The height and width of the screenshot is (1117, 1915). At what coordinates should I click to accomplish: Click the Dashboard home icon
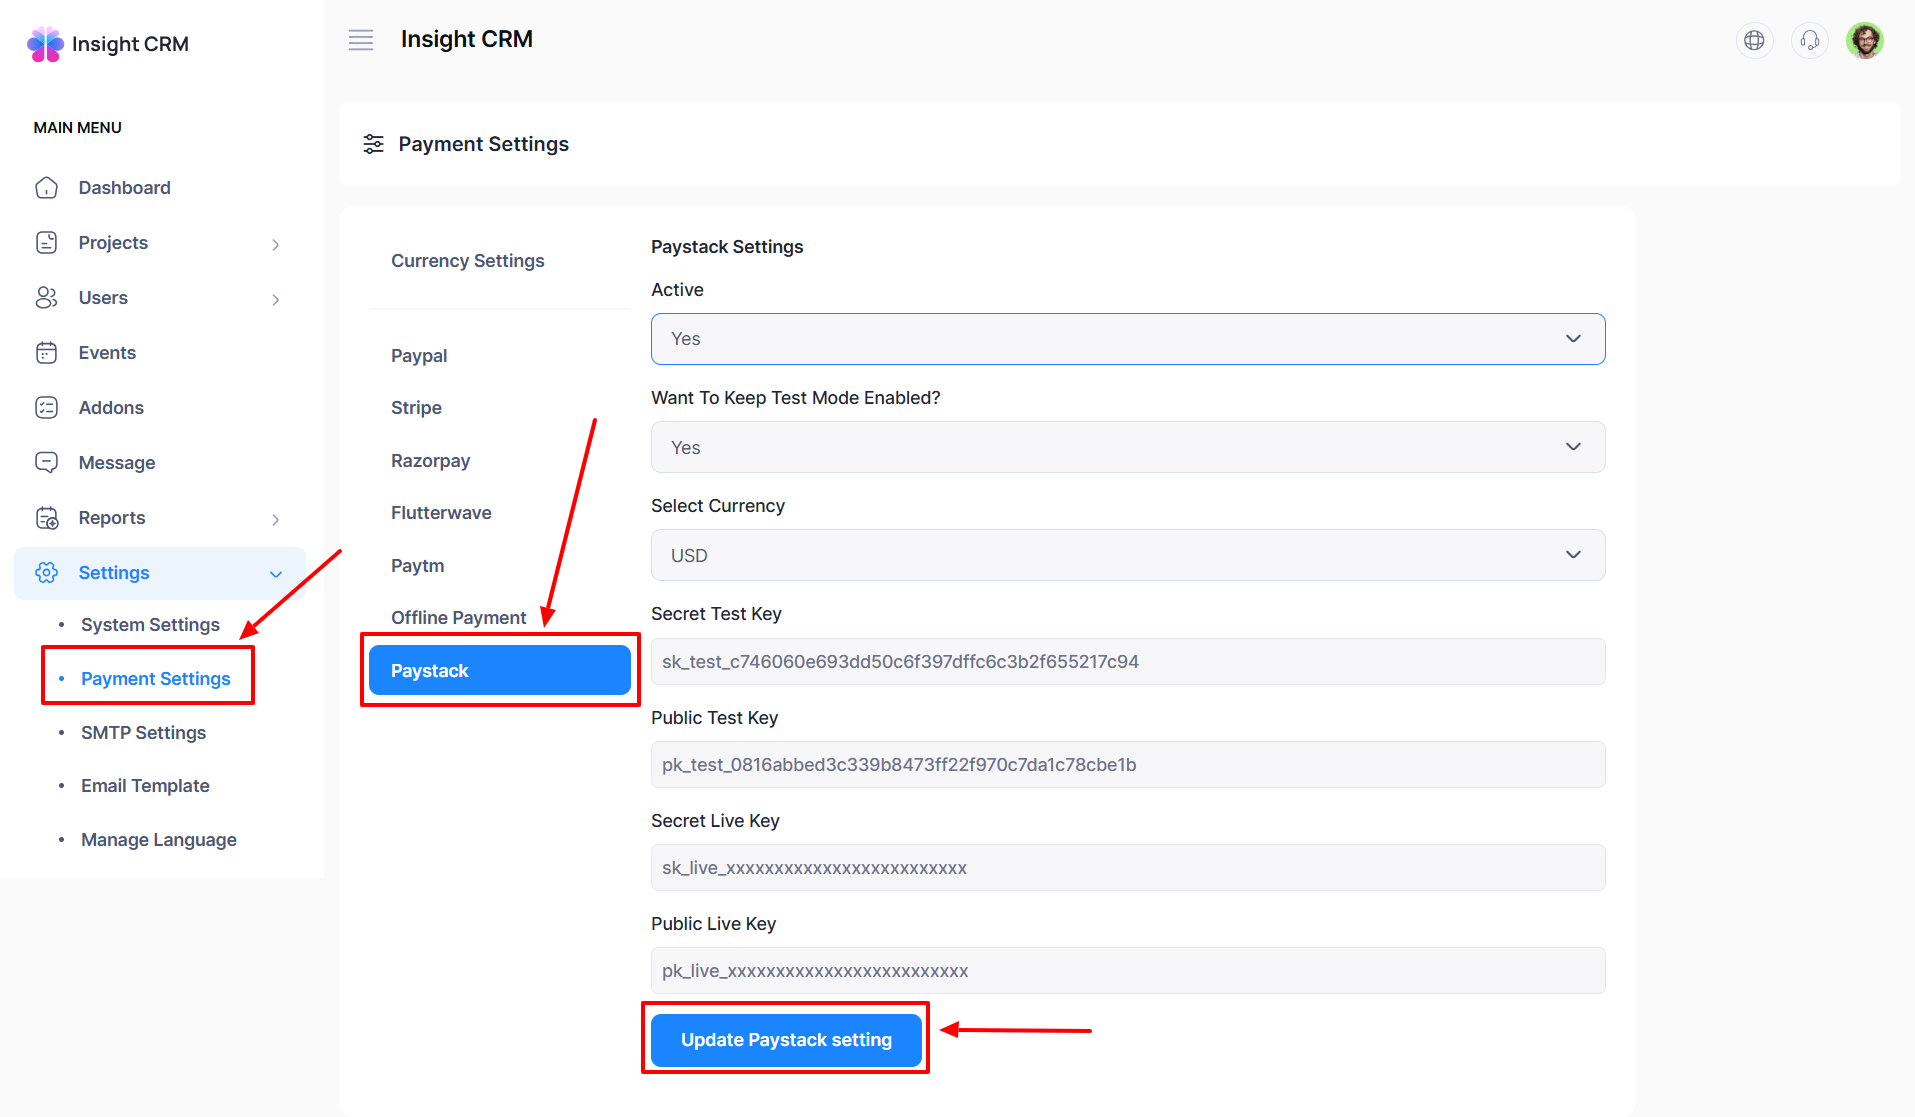click(46, 188)
